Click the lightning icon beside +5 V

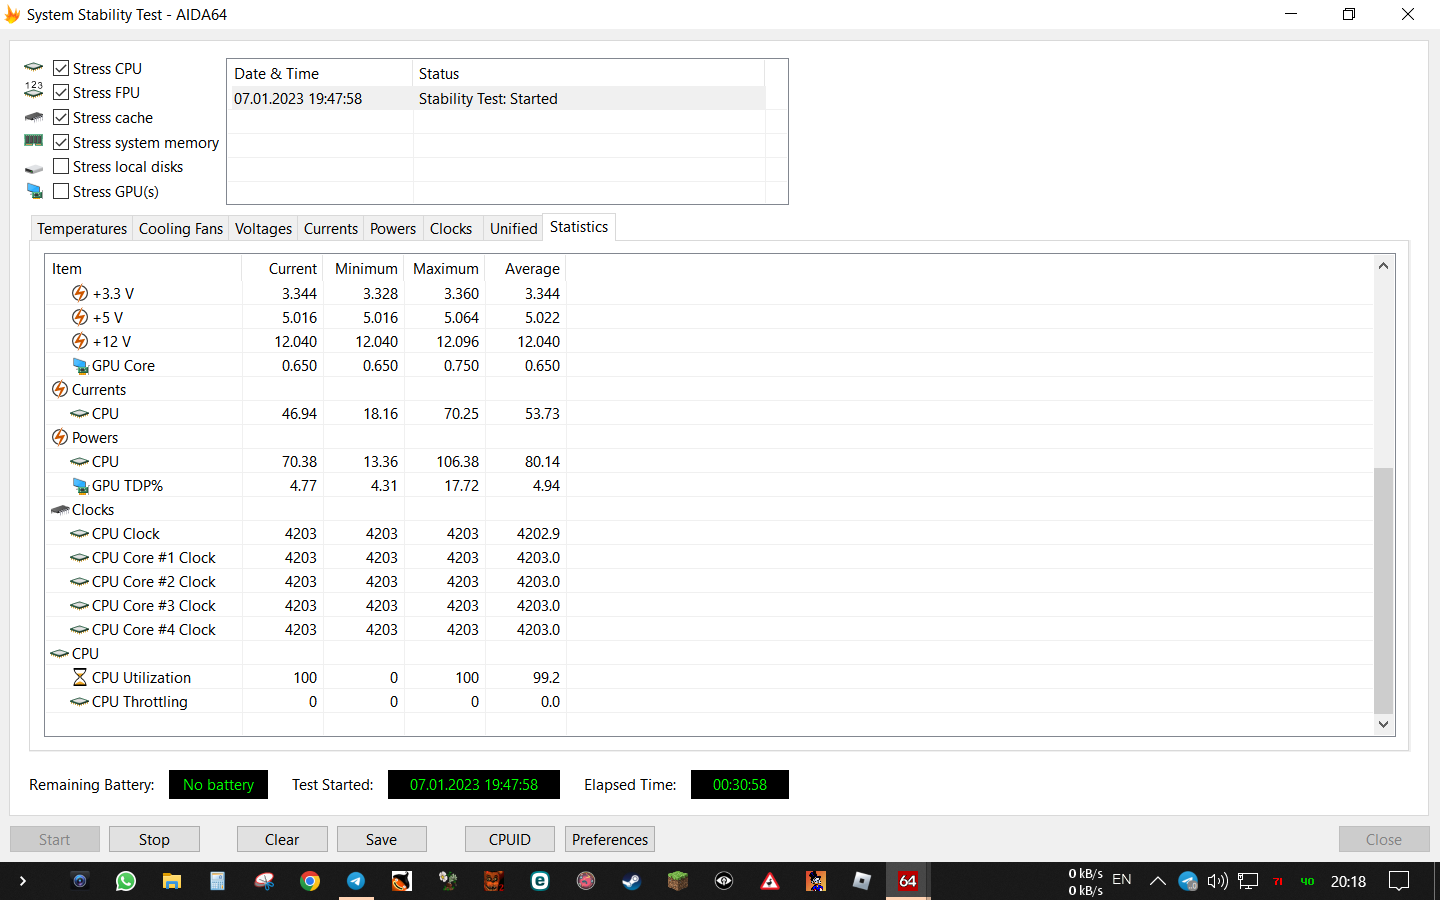[80, 317]
